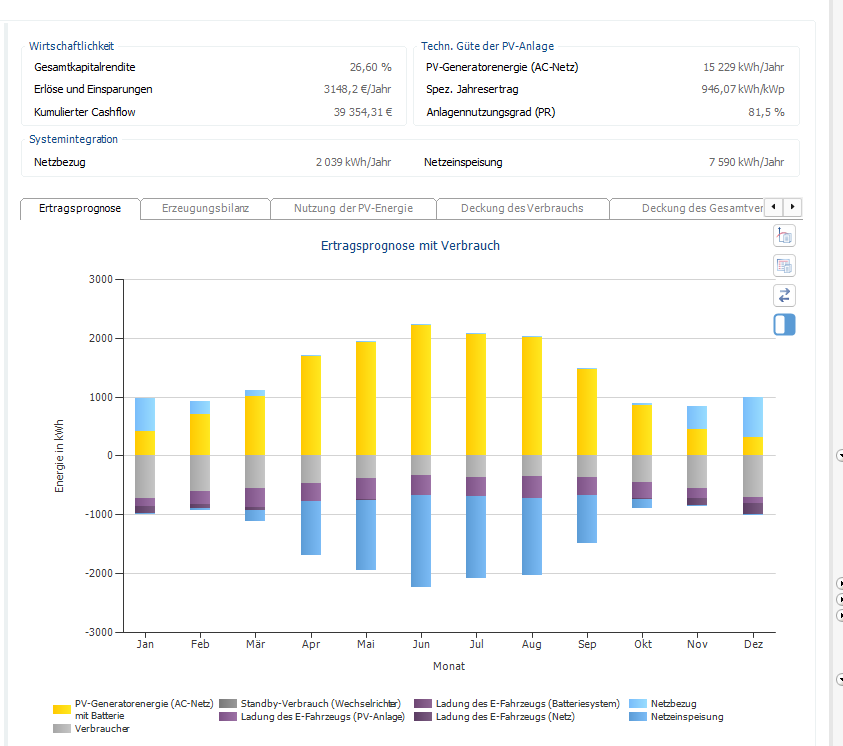The width and height of the screenshot is (843, 746).
Task: Toggle the Netzbezug legend entry
Action: pos(672,704)
